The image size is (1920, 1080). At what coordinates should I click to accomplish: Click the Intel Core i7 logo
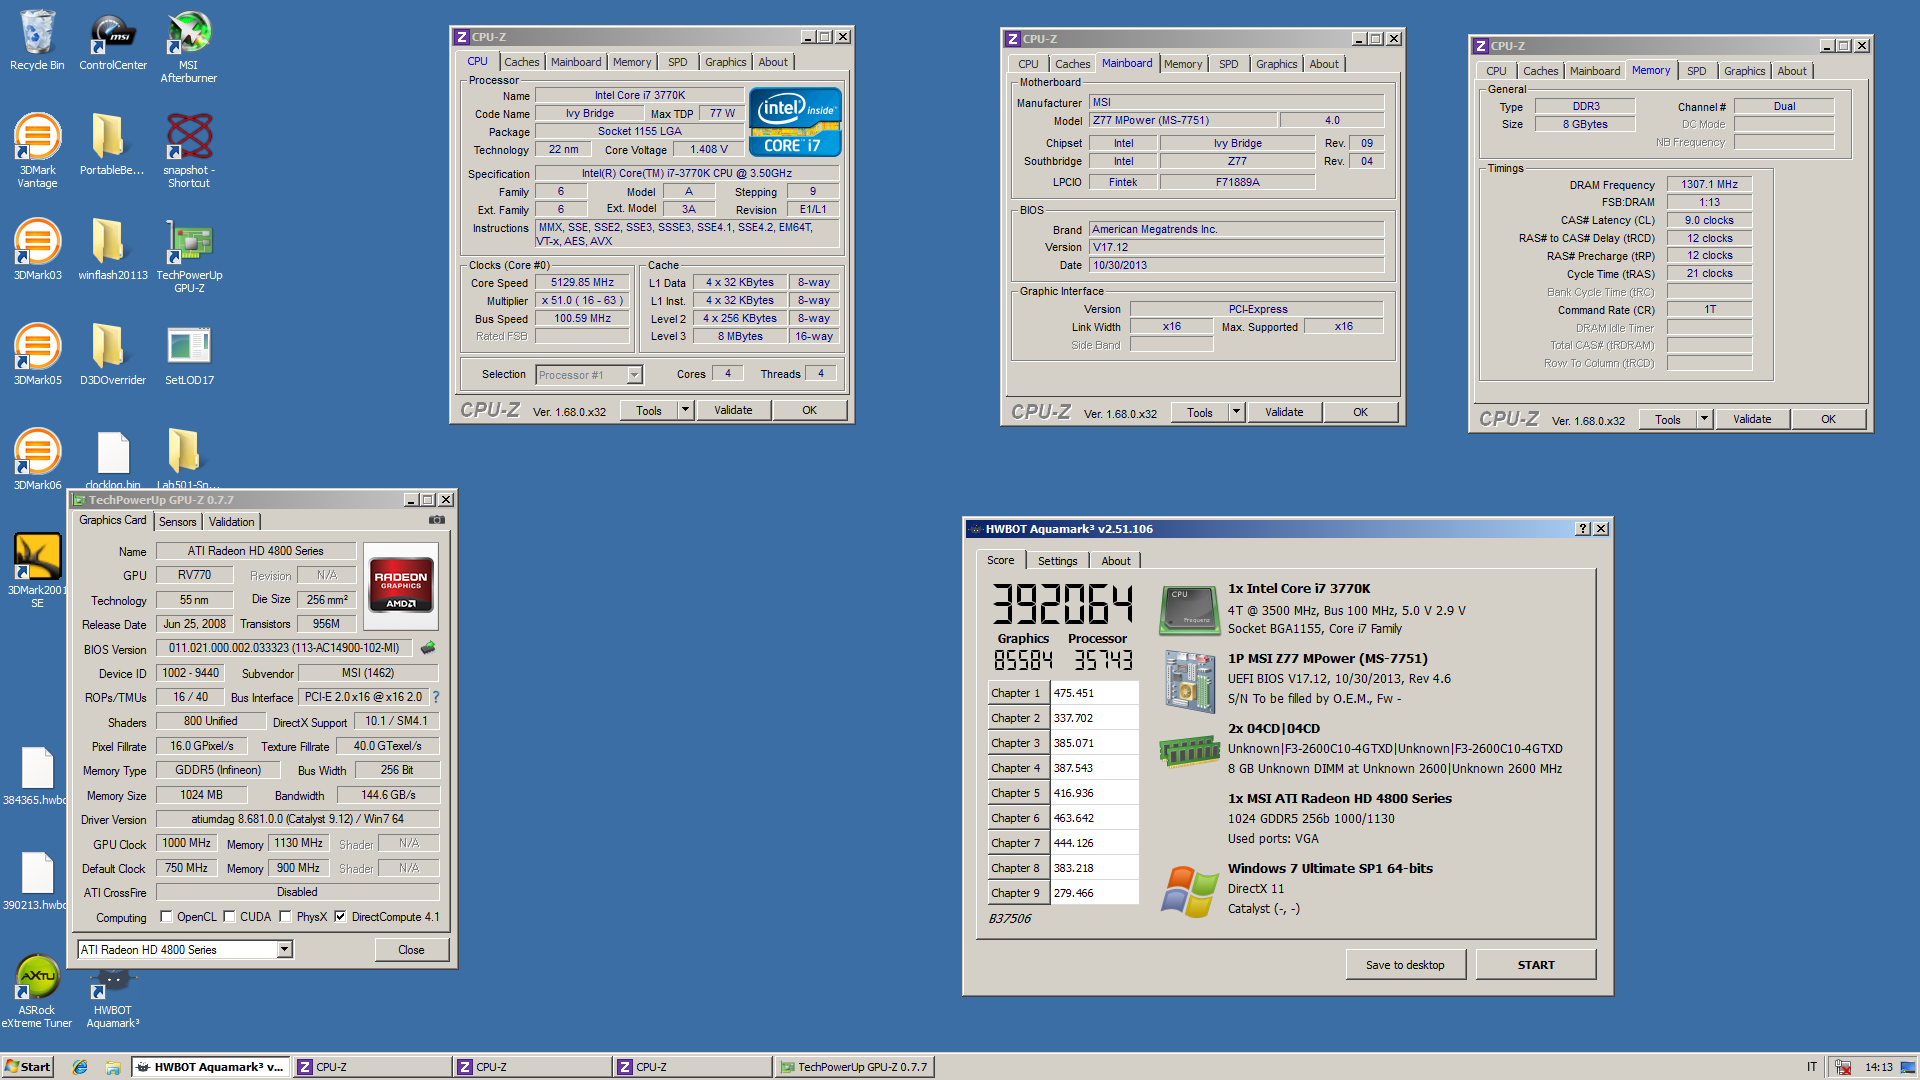(795, 122)
